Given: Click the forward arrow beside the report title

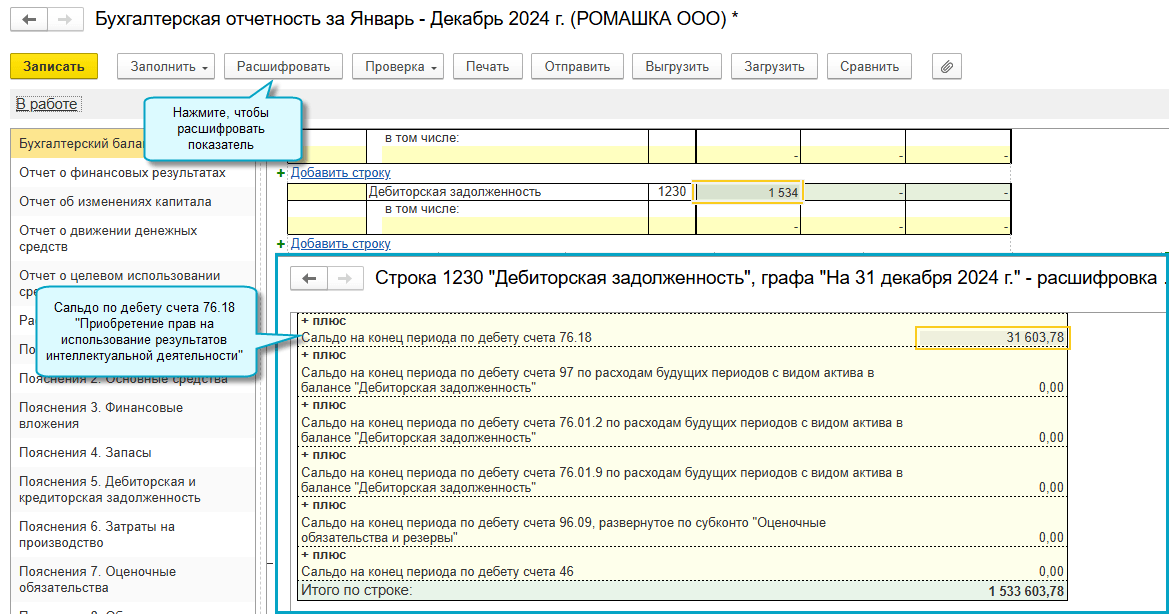Looking at the screenshot, I should click(64, 20).
